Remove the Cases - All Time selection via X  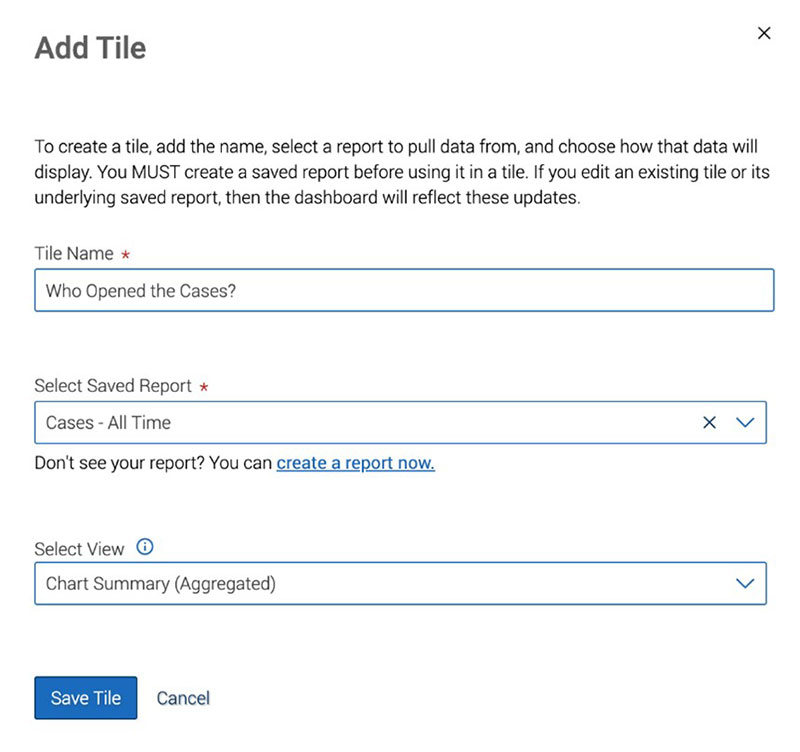[x=710, y=422]
